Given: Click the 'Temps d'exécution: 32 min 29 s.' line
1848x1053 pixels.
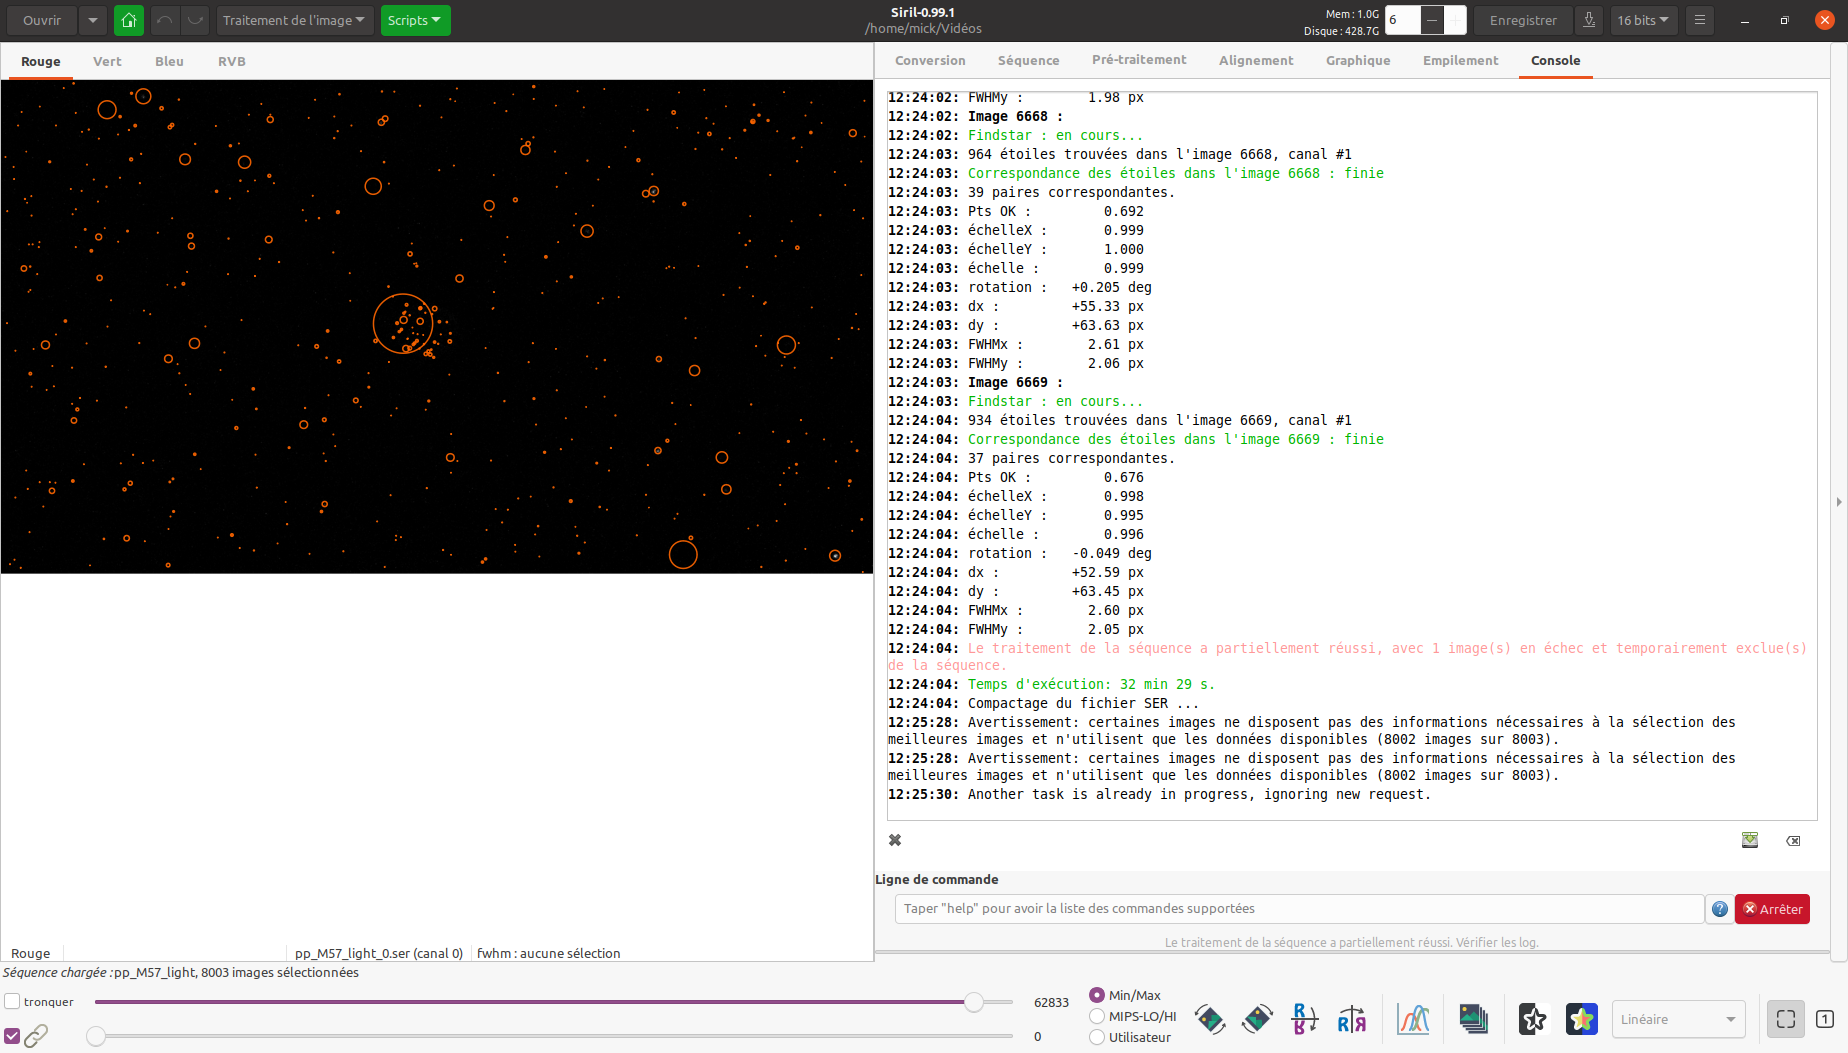Looking at the screenshot, I should (1091, 684).
